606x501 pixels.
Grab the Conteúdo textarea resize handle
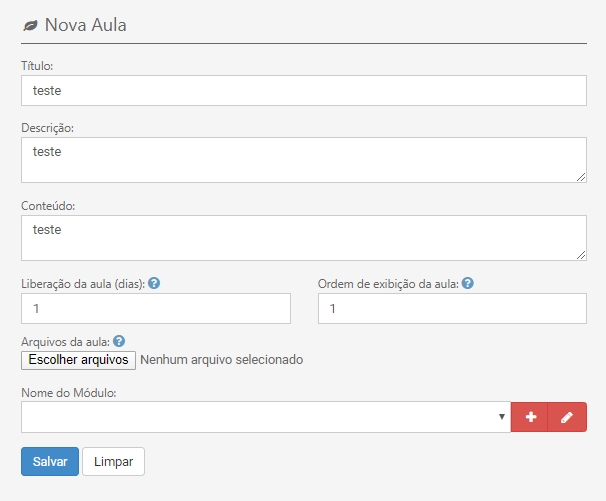pos(580,255)
